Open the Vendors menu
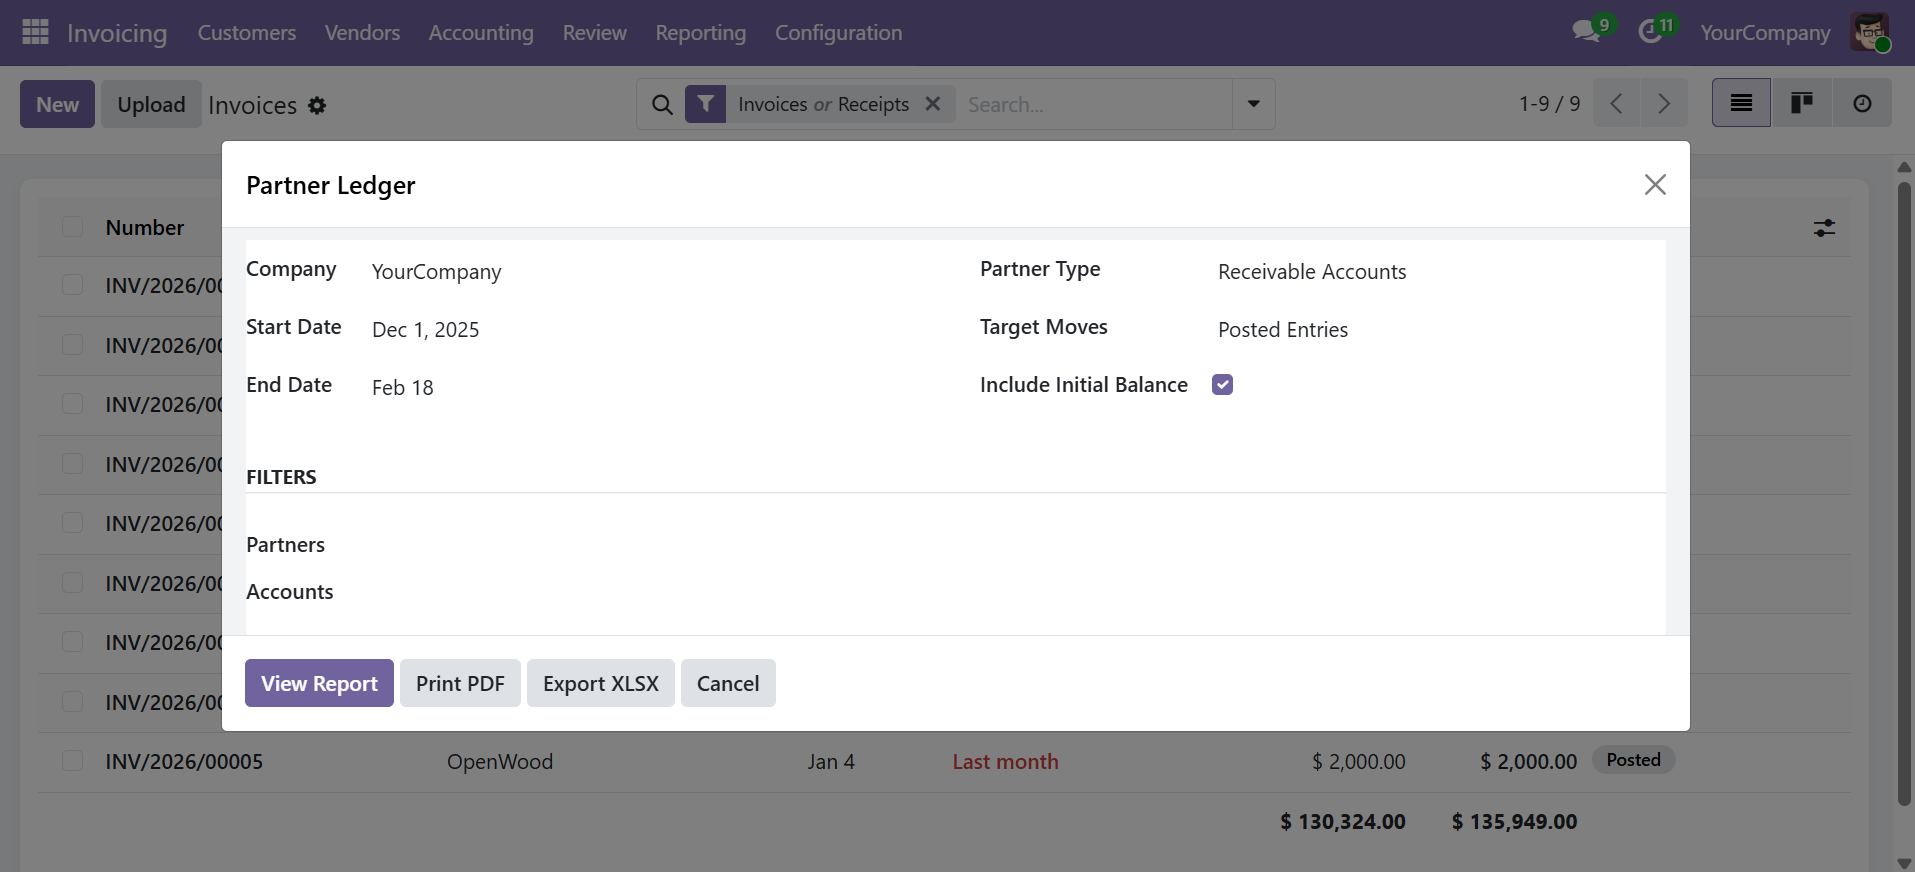 (x=362, y=33)
